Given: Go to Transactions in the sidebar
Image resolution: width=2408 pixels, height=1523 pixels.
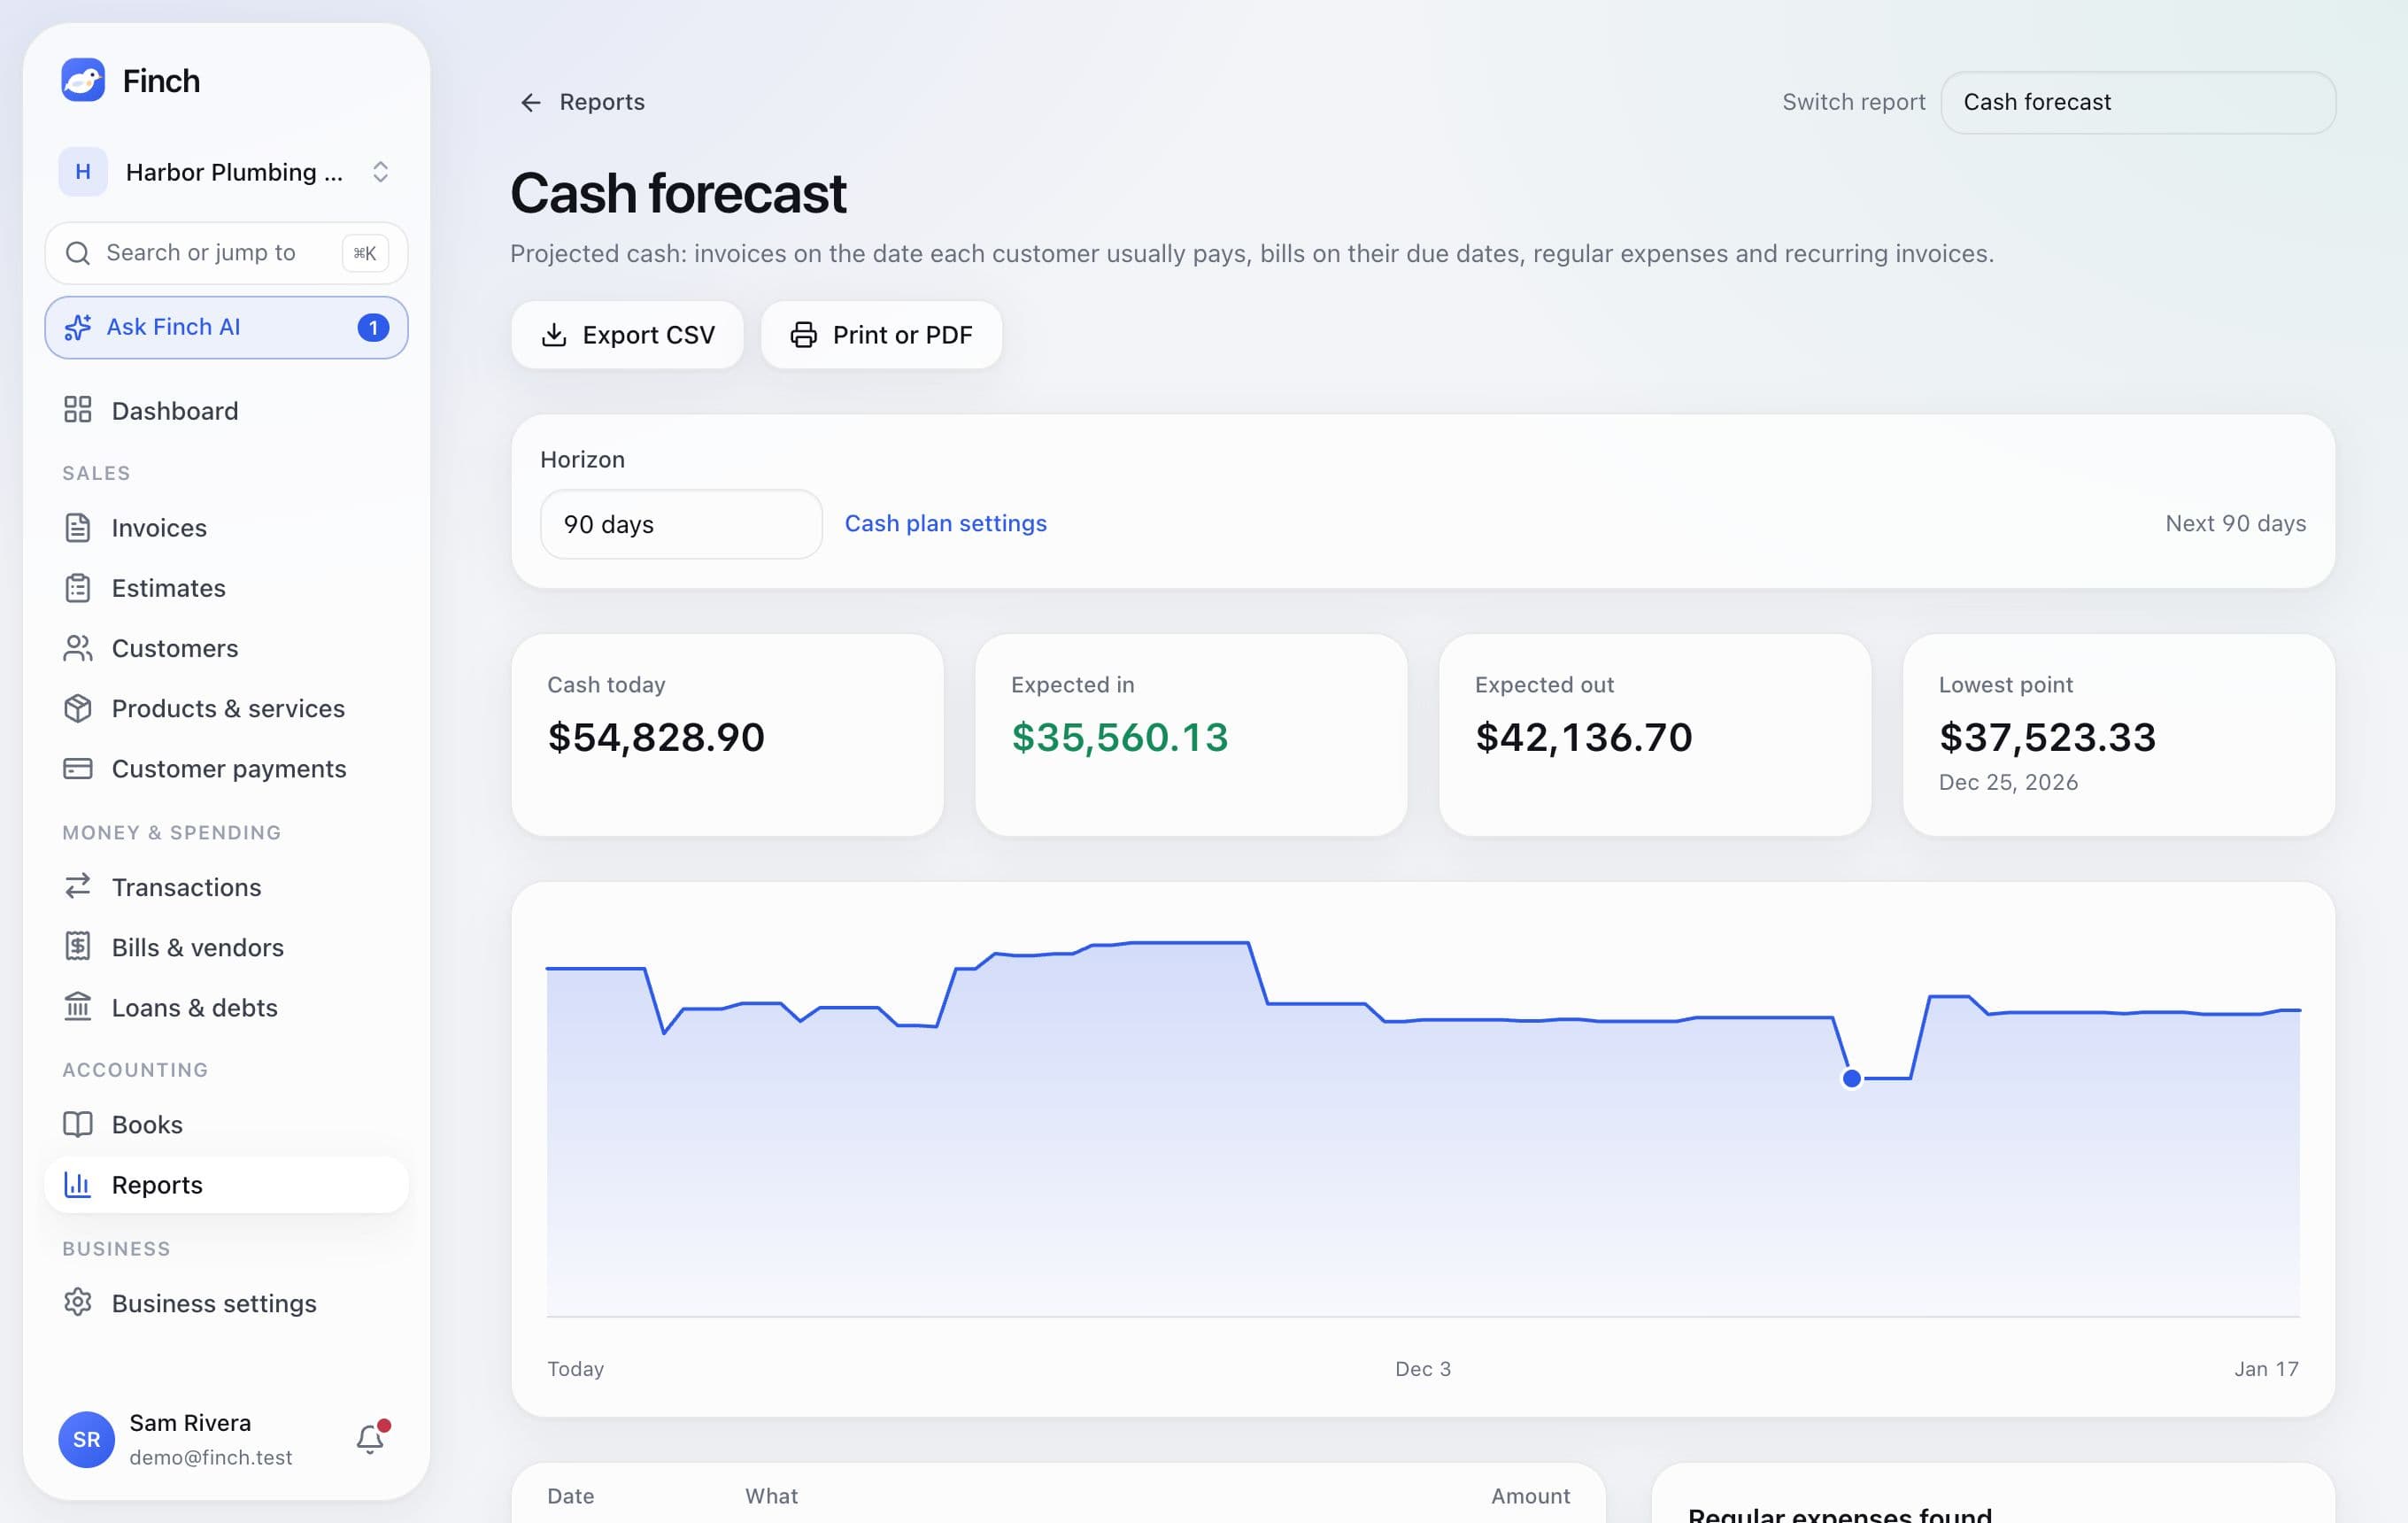Looking at the screenshot, I should (226, 886).
